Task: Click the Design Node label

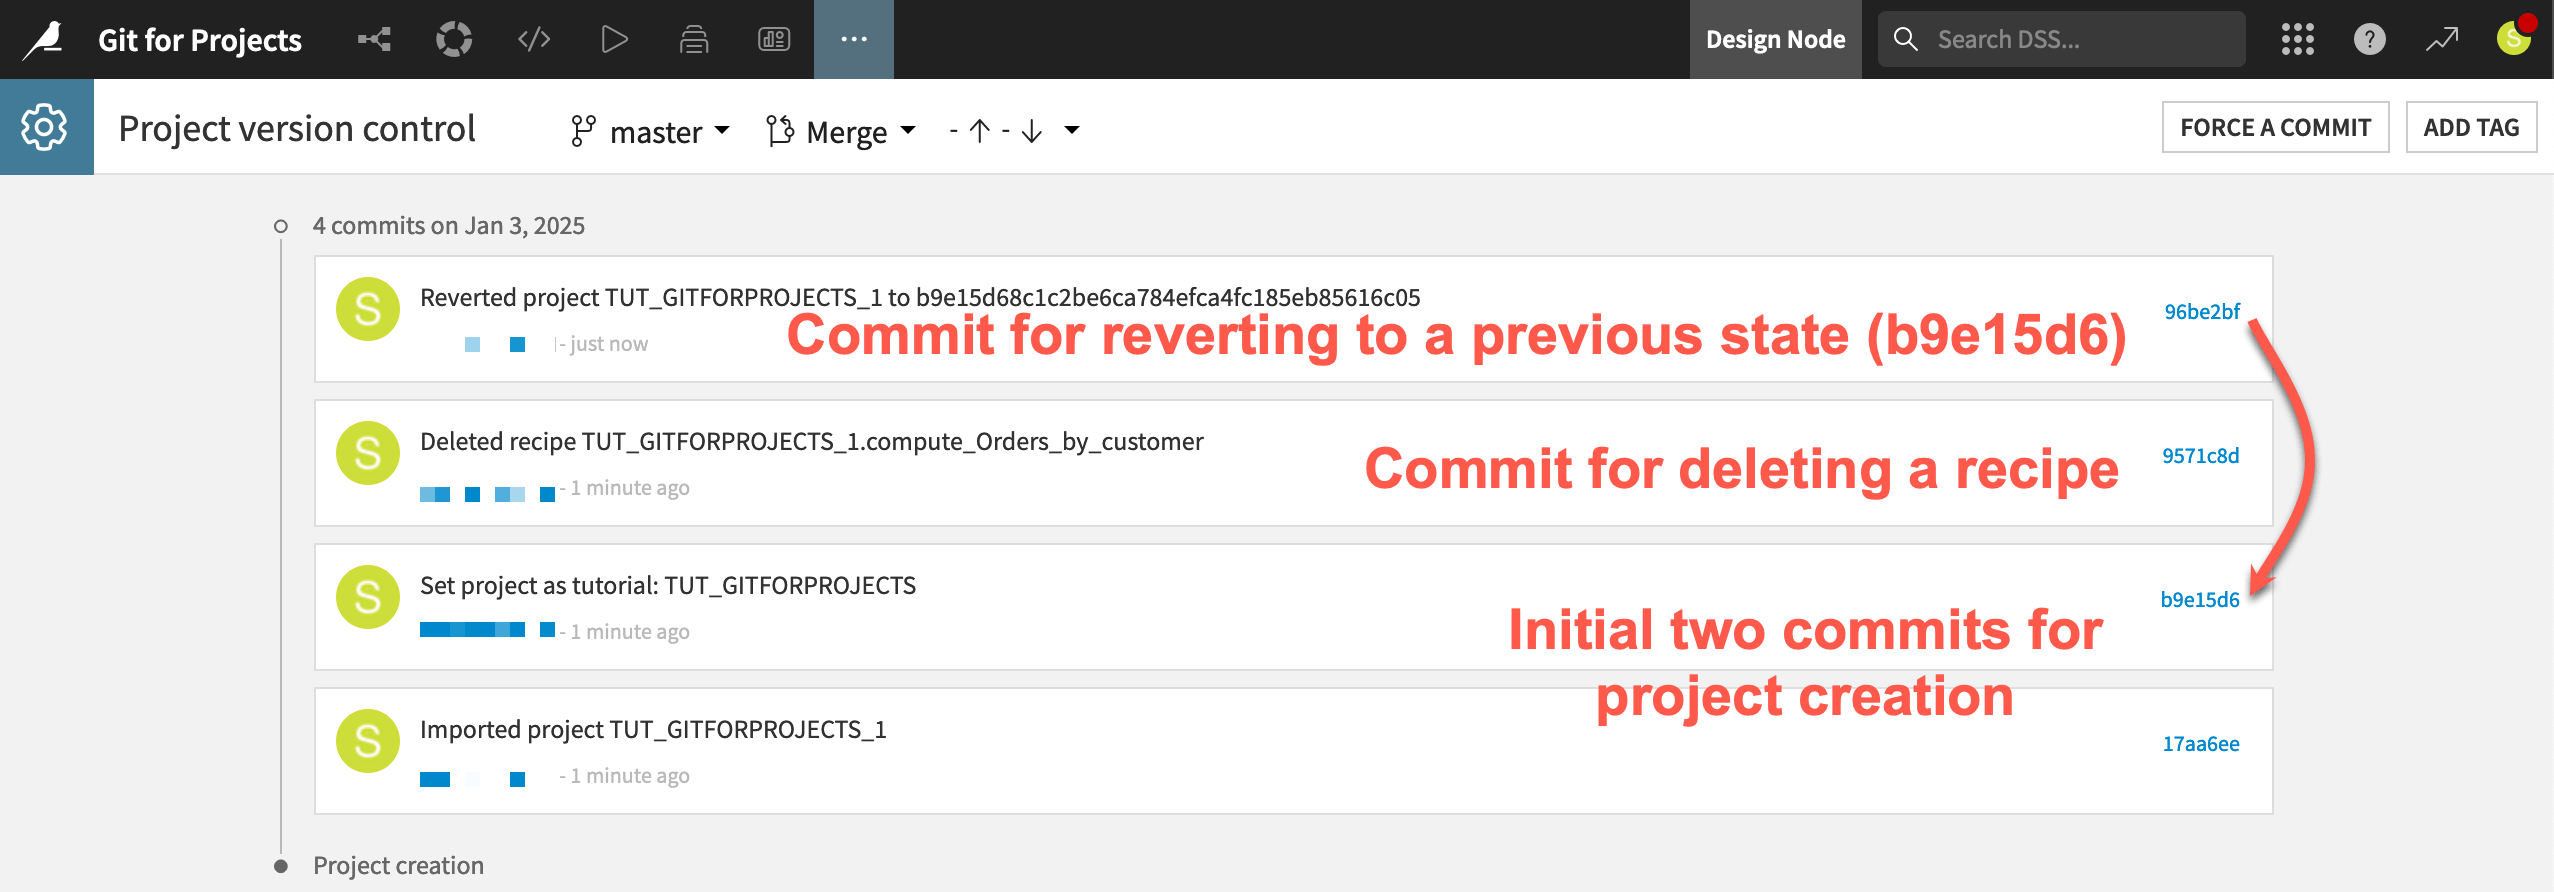Action: point(1775,40)
